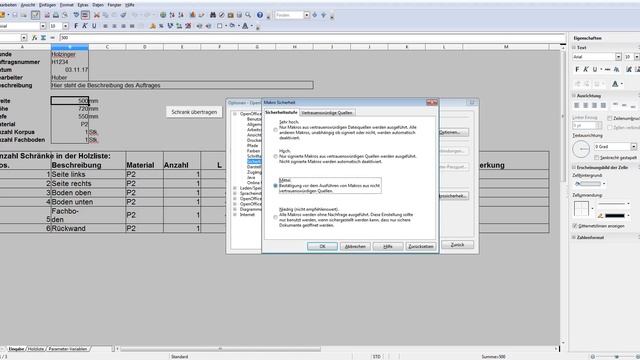Image resolution: width=640 pixels, height=360 pixels.
Task: Click the cell border grid icon in the sidebar
Action: coord(581,208)
